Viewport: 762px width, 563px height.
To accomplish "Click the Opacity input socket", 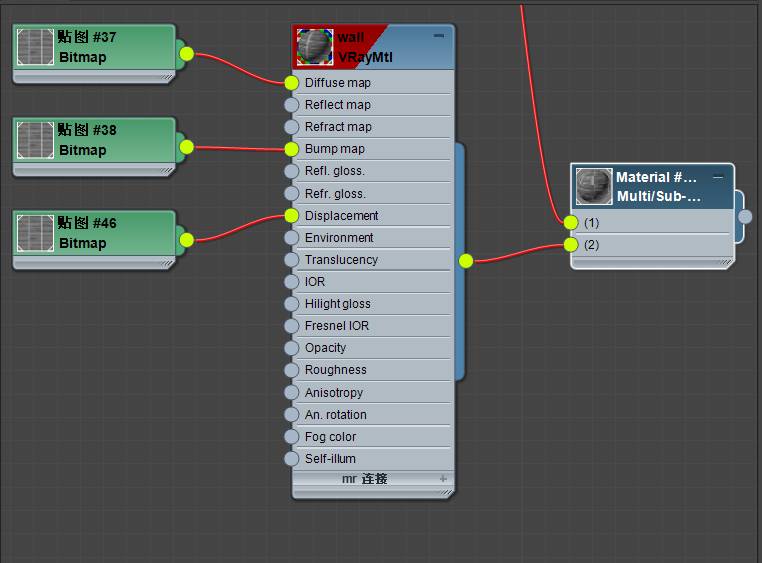I will [x=291, y=348].
